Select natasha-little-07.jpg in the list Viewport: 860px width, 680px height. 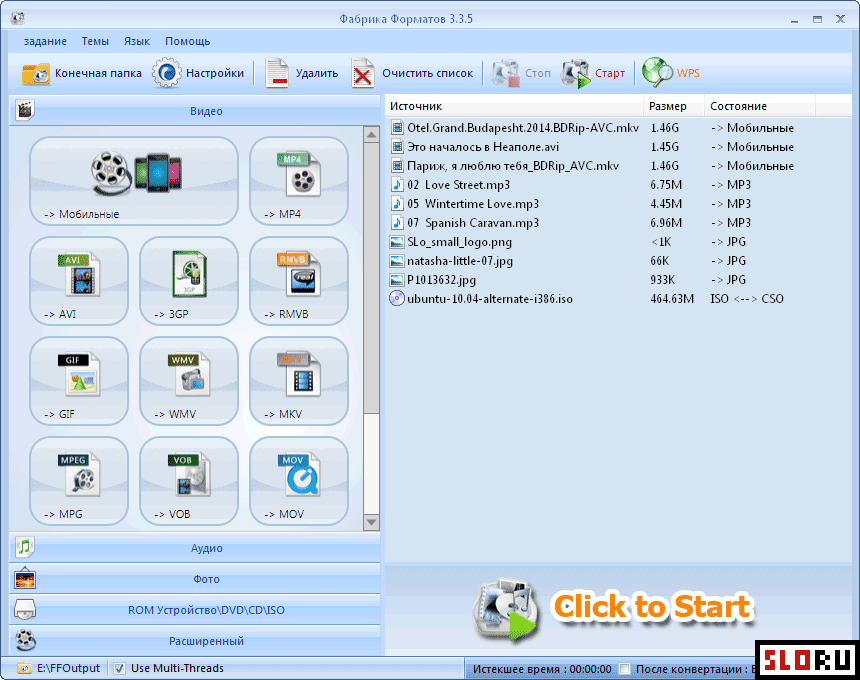(x=460, y=261)
